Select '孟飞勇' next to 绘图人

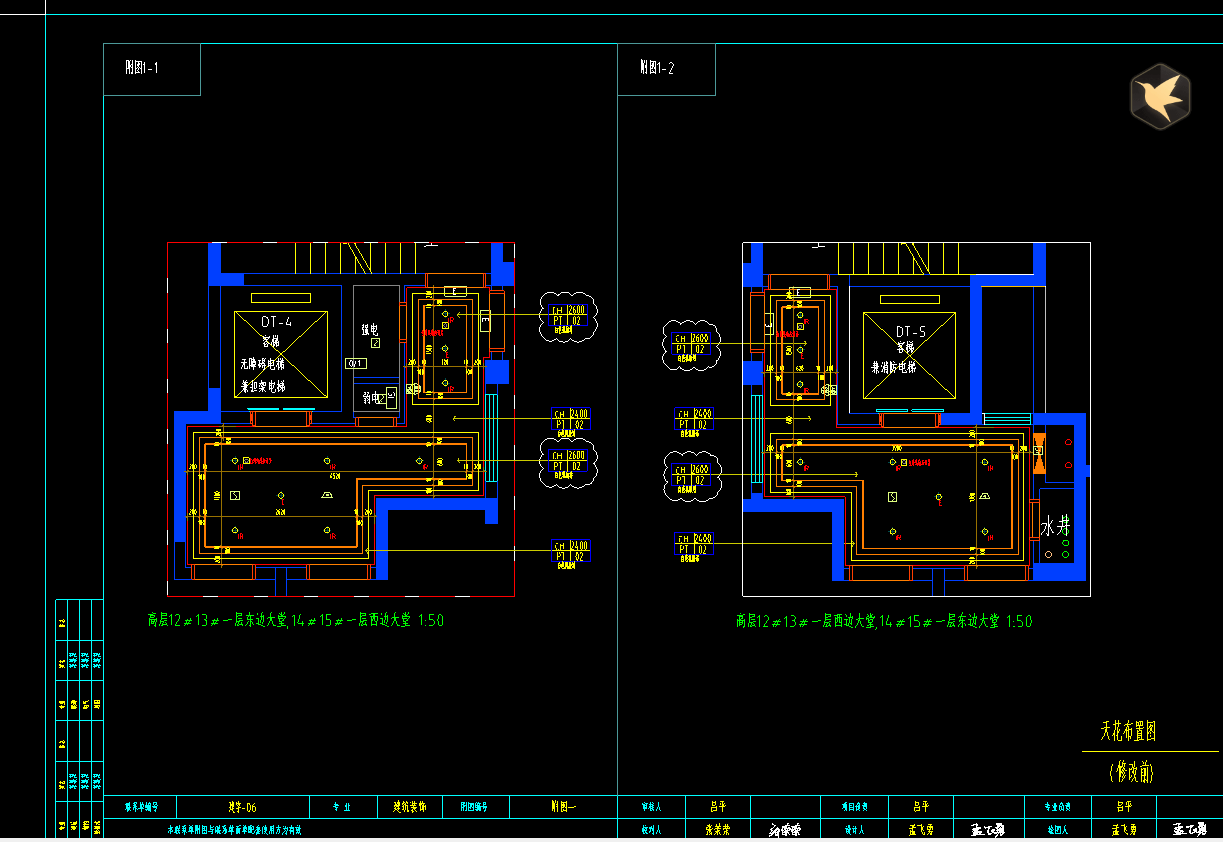(x=1124, y=829)
